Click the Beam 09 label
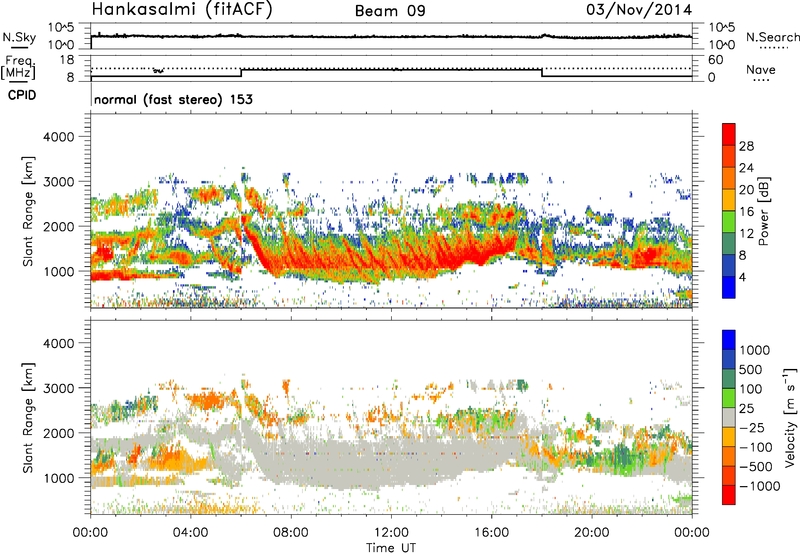Image resolution: width=800 pixels, height=554 pixels. [x=390, y=11]
